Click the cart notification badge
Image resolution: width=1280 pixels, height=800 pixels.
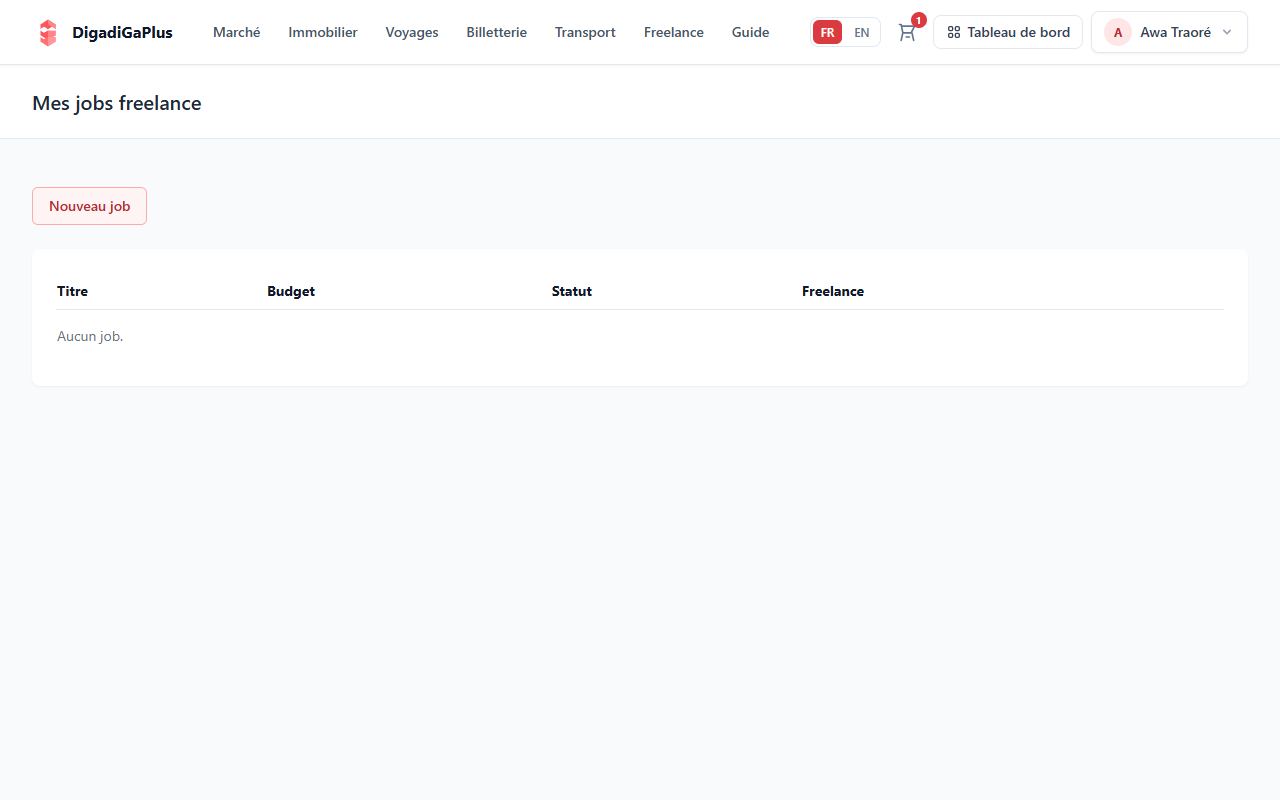[918, 20]
